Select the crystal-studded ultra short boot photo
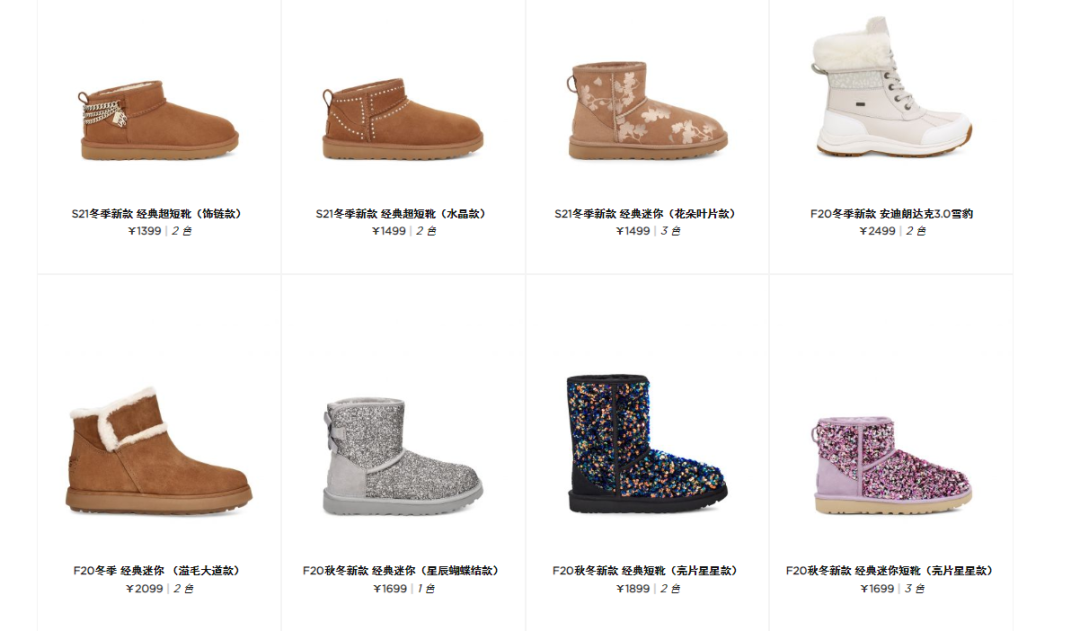Image resolution: width=1080 pixels, height=631 pixels. click(403, 119)
